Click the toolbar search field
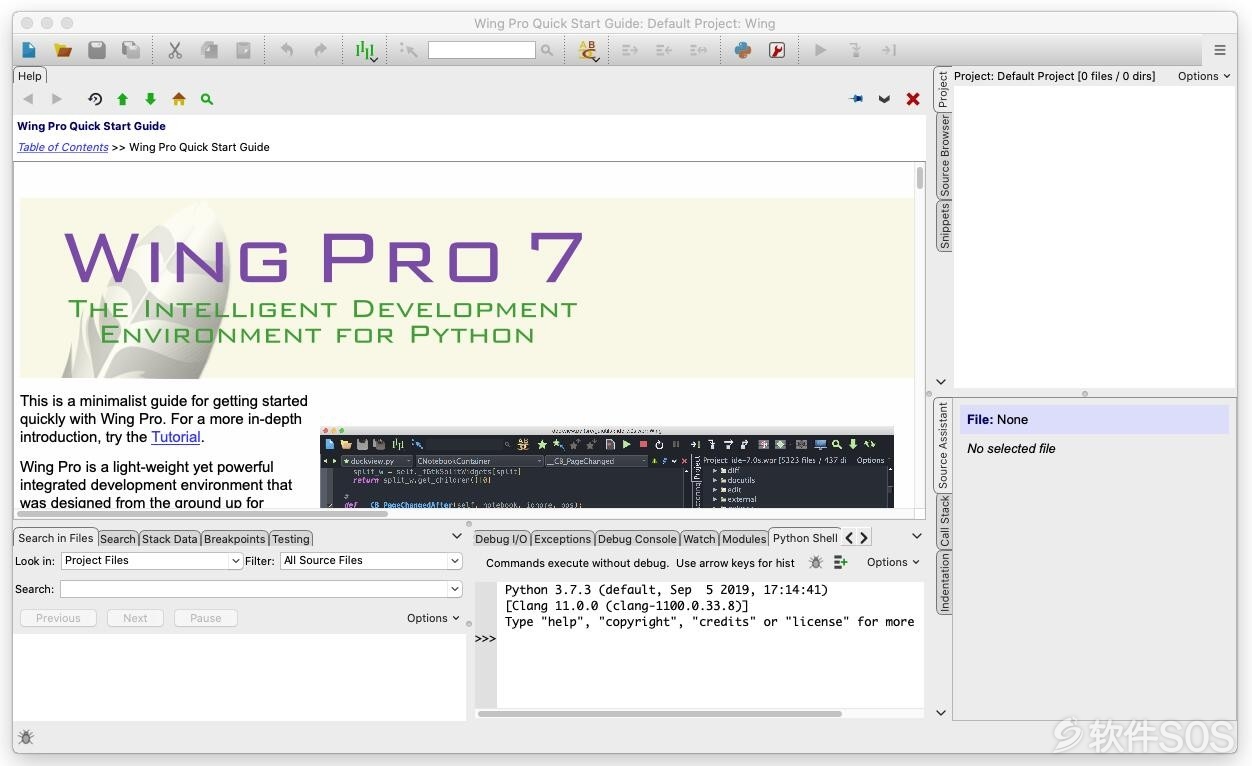Viewport: 1252px width, 766px height. coord(482,50)
